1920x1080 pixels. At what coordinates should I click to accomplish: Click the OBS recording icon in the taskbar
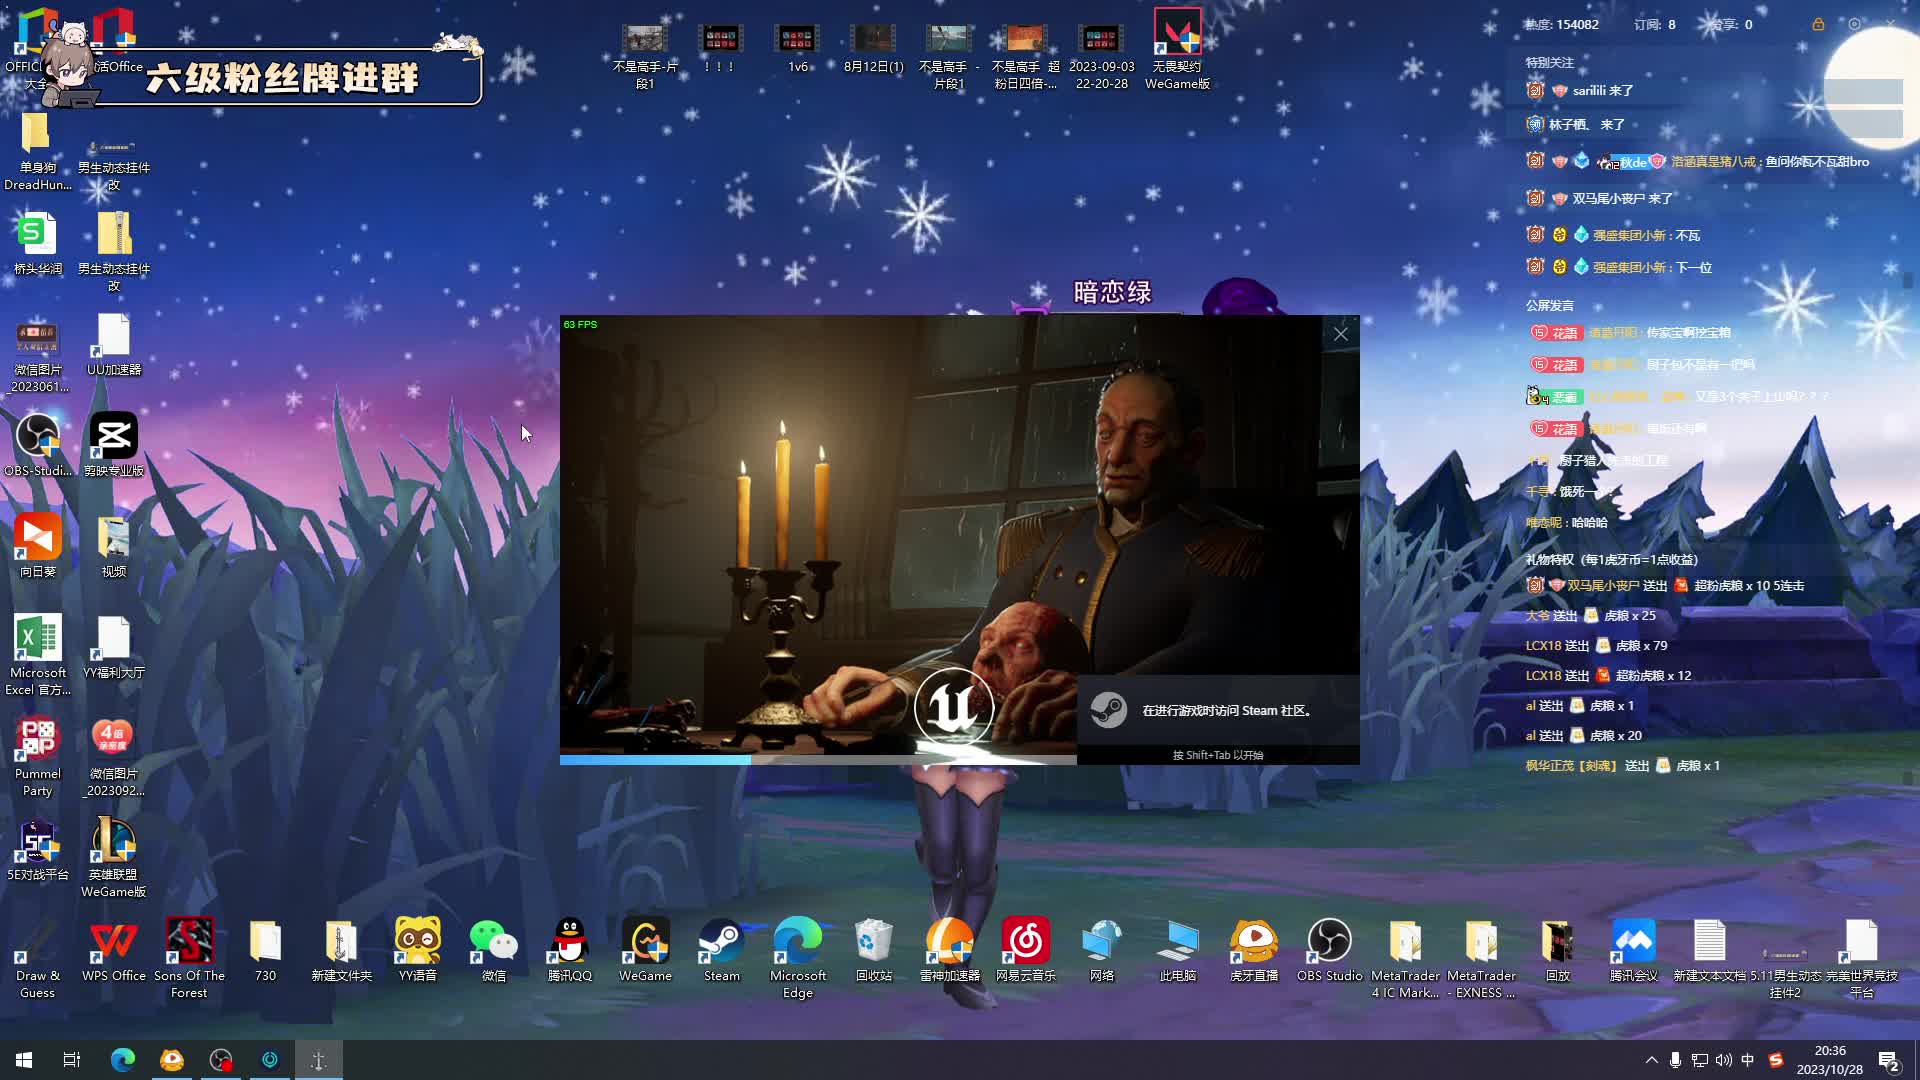(221, 1060)
